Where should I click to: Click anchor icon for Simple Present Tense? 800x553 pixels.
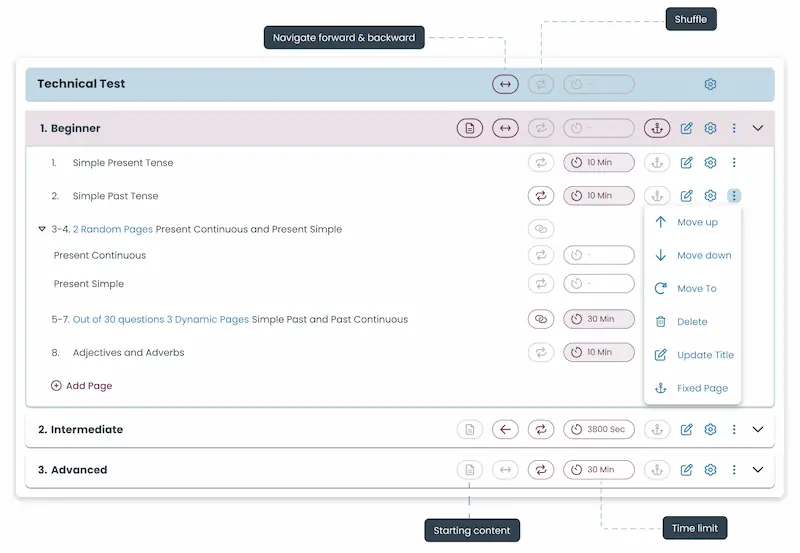pos(657,162)
